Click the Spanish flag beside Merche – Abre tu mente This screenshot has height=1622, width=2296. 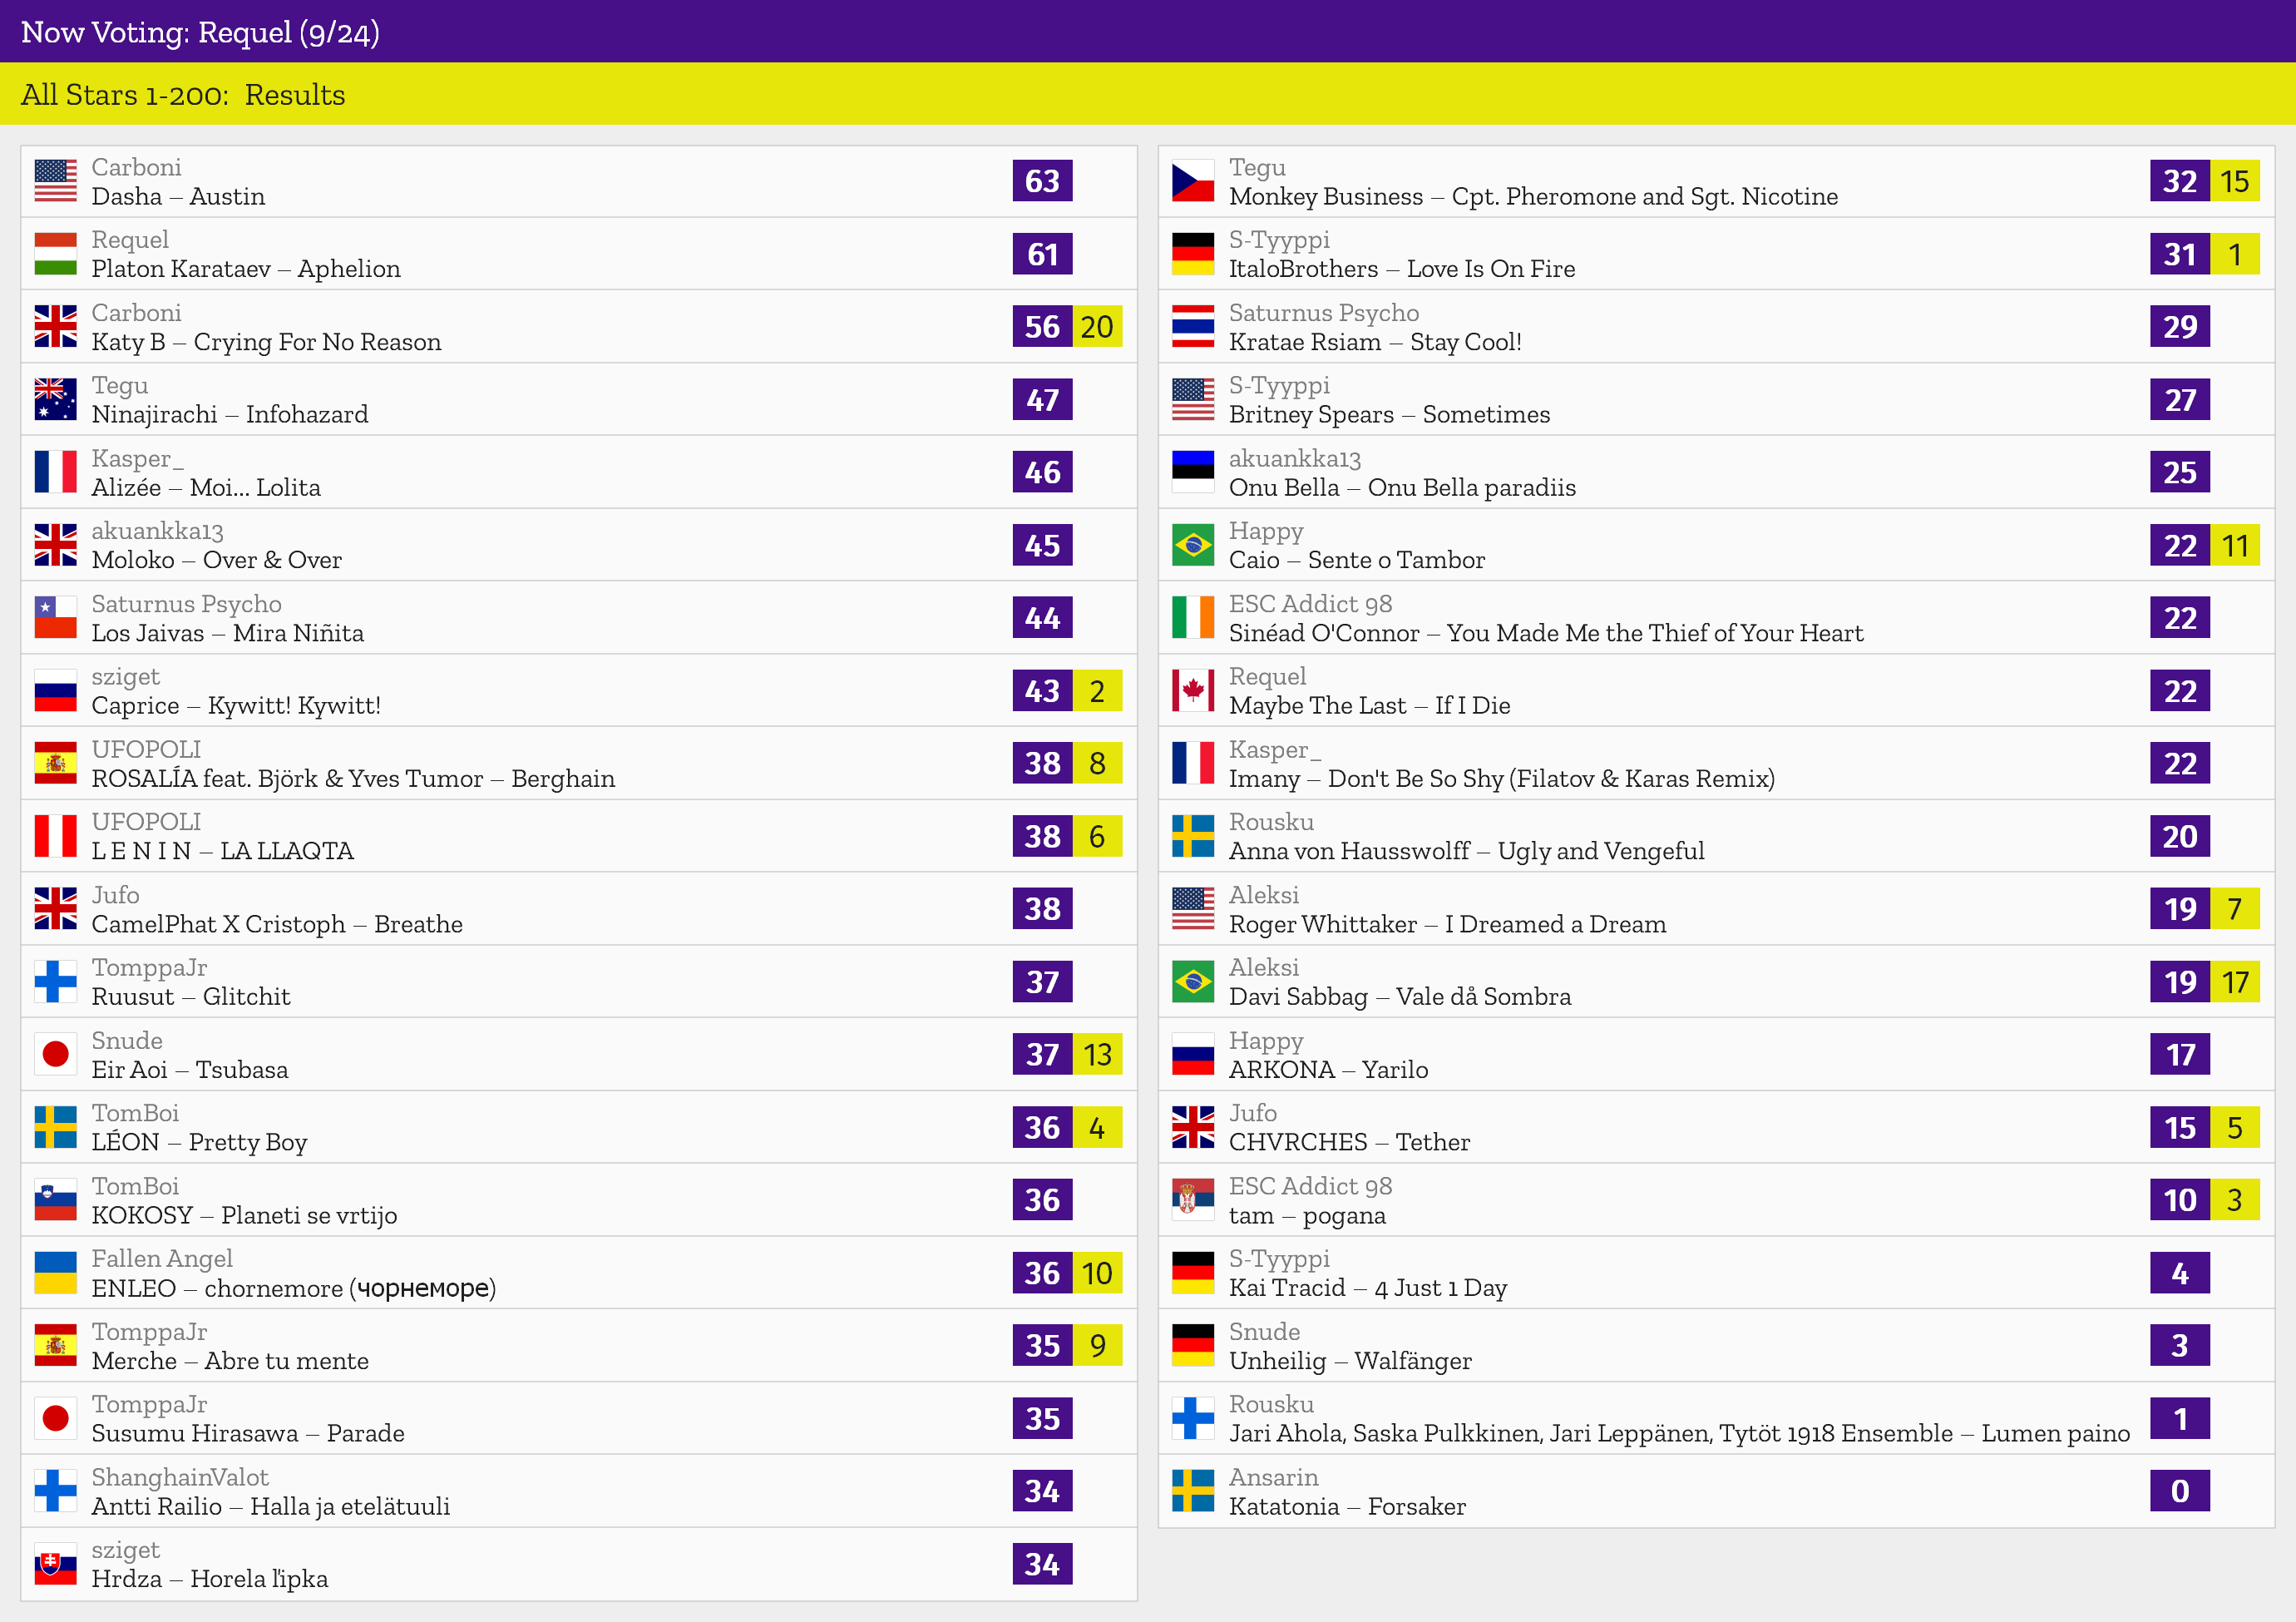click(x=55, y=1346)
